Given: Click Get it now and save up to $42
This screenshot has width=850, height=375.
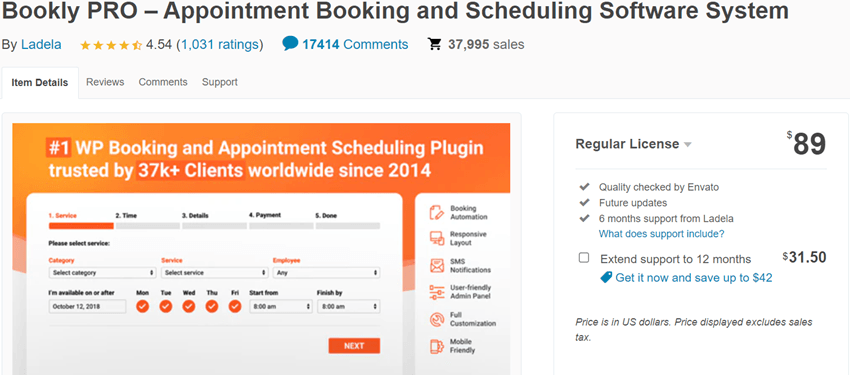Looking at the screenshot, I should click(x=694, y=278).
